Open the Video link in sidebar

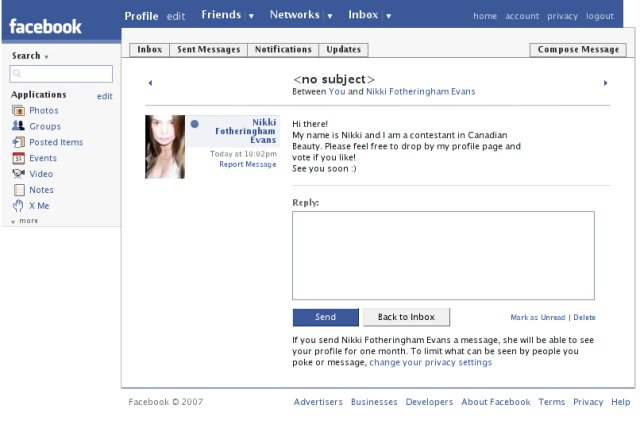coord(41,174)
